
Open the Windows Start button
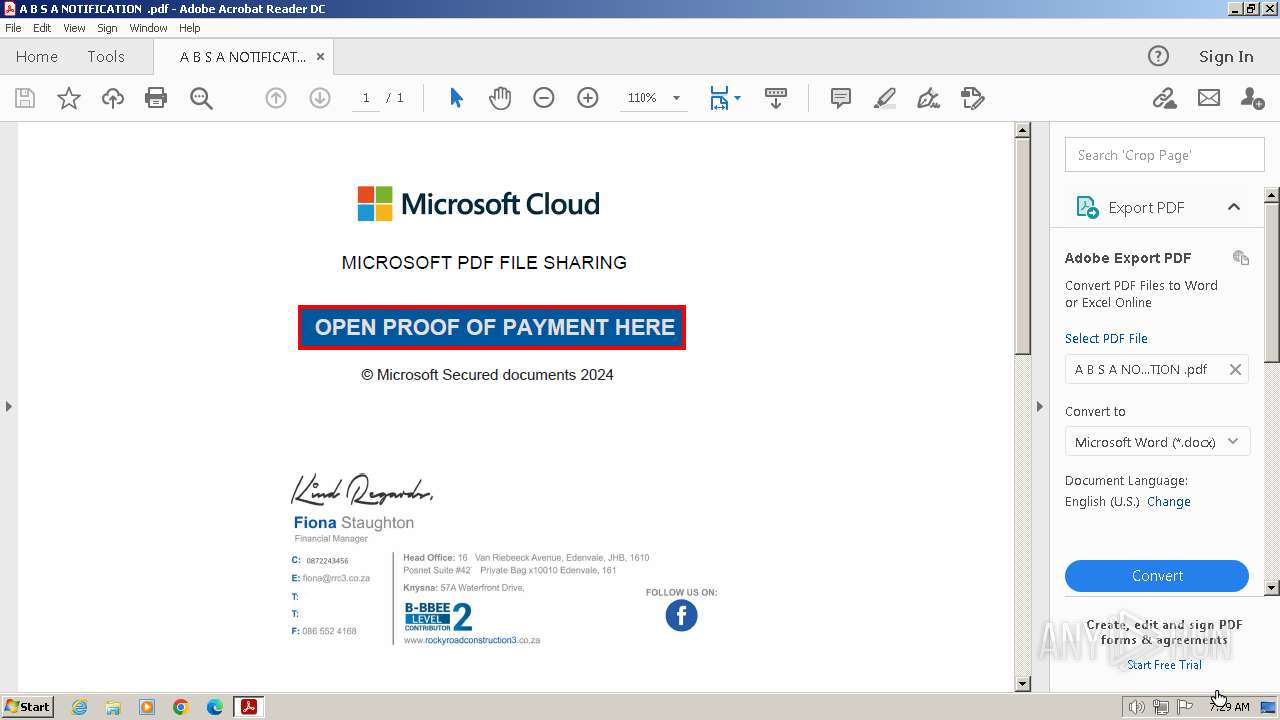click(x=28, y=707)
